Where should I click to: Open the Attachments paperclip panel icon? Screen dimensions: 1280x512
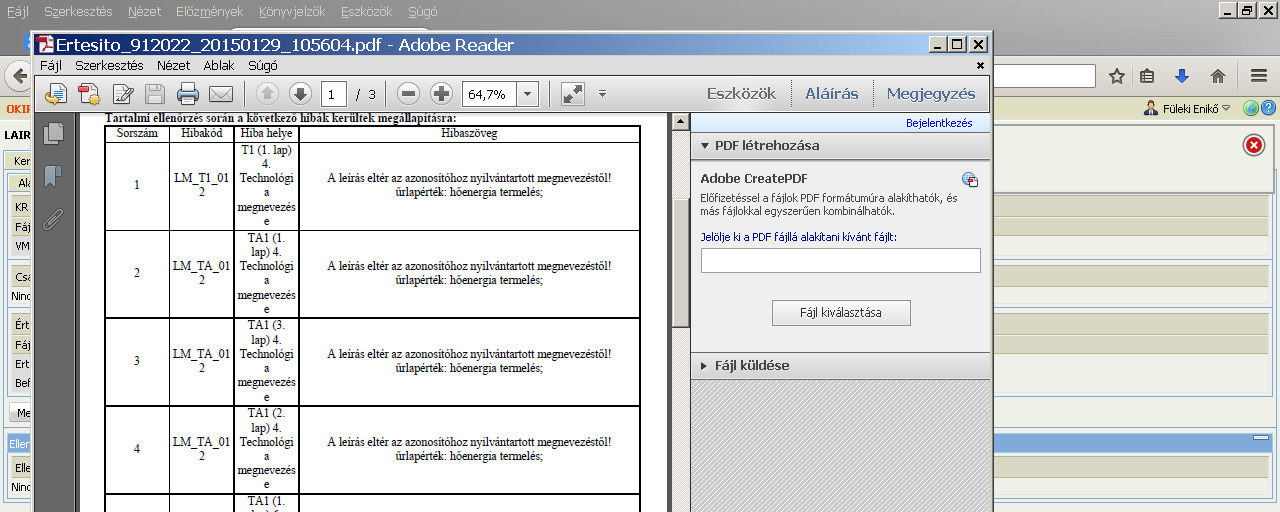click(x=53, y=219)
